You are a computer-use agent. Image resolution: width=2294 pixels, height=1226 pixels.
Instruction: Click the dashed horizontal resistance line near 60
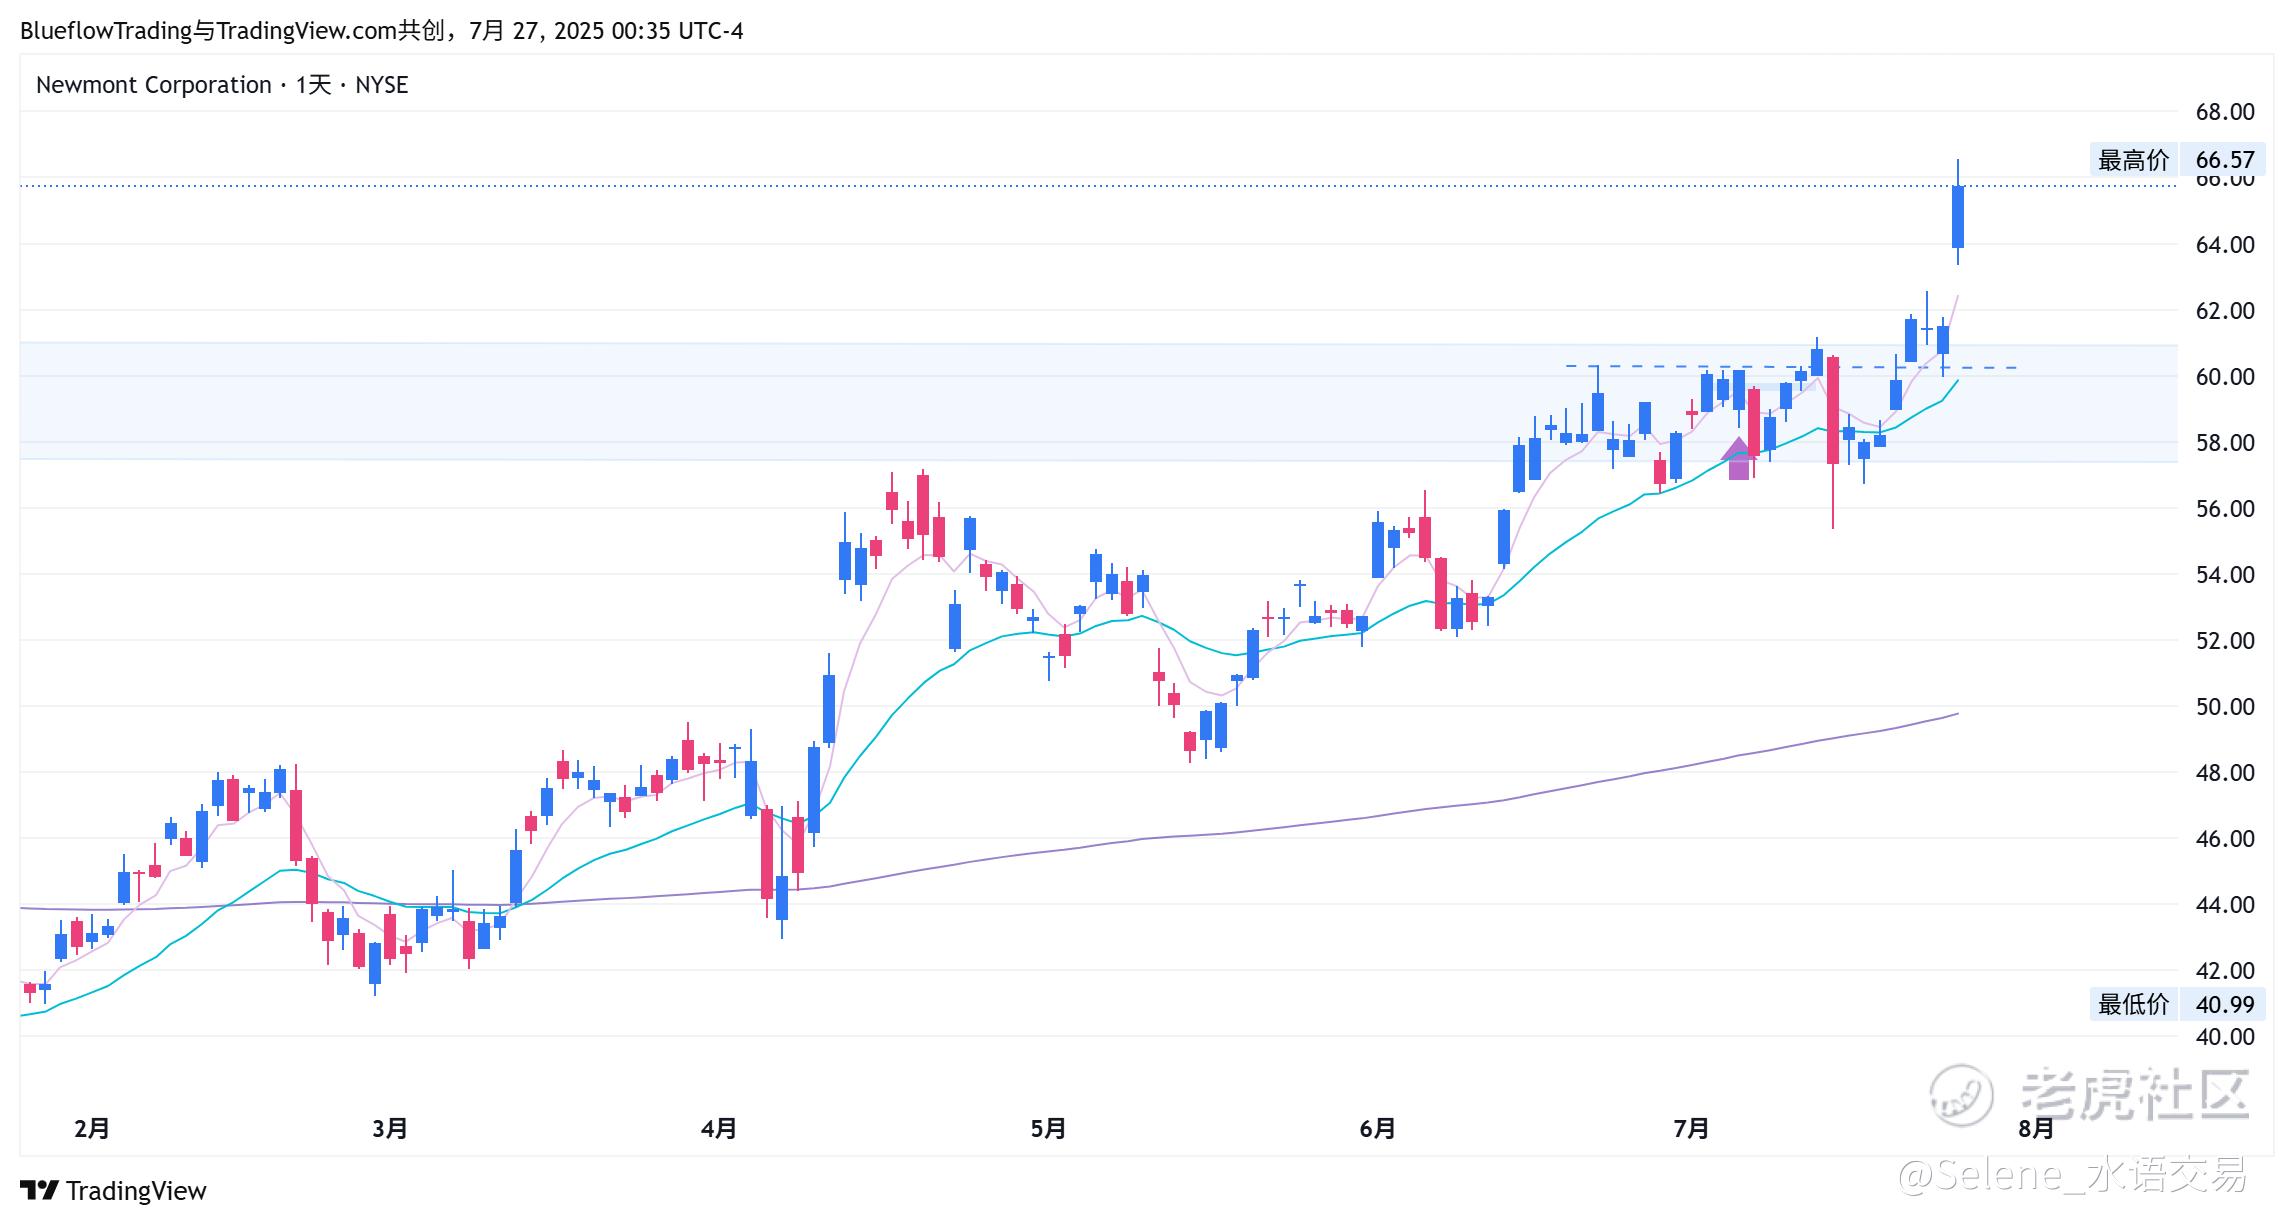1790,367
